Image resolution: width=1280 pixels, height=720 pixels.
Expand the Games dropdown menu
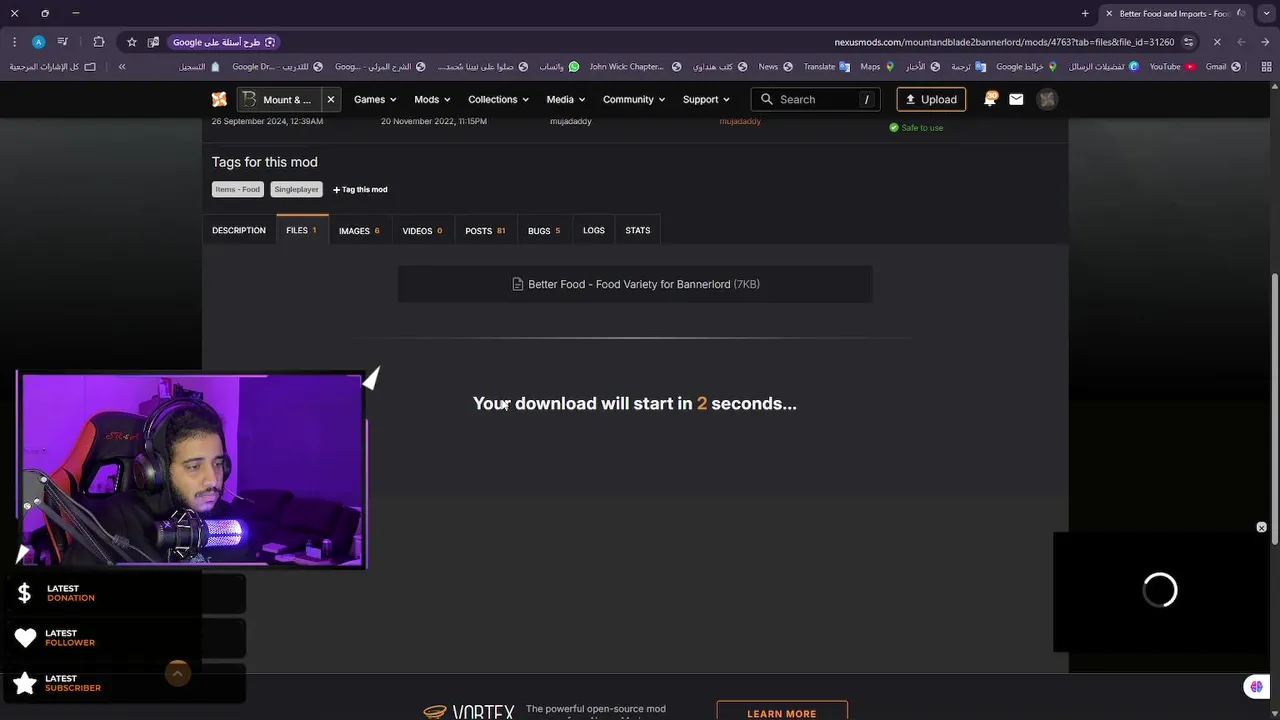[x=375, y=99]
